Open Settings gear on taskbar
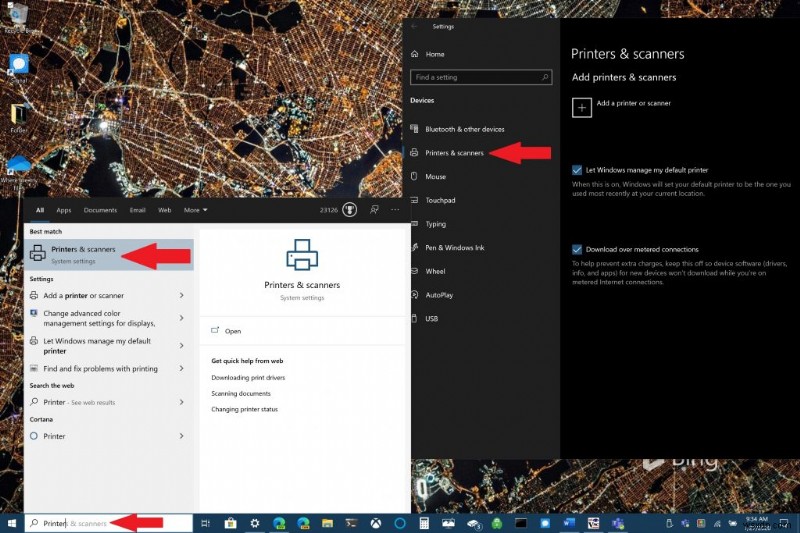Viewport: 800px width, 533px height. [255, 523]
